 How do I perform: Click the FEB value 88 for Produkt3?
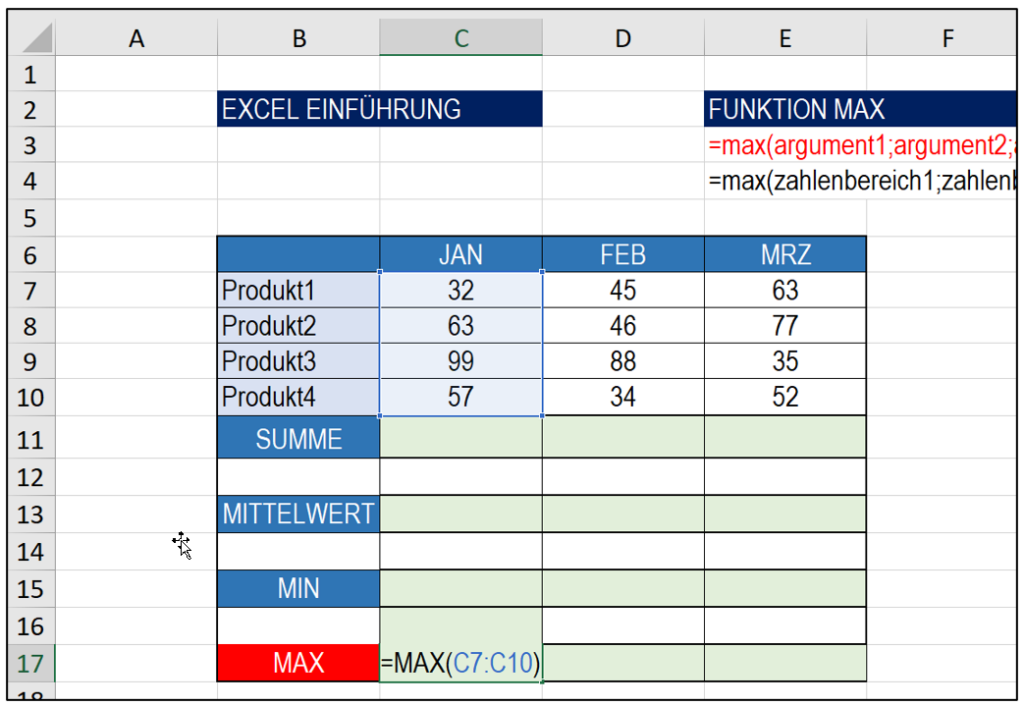[623, 361]
